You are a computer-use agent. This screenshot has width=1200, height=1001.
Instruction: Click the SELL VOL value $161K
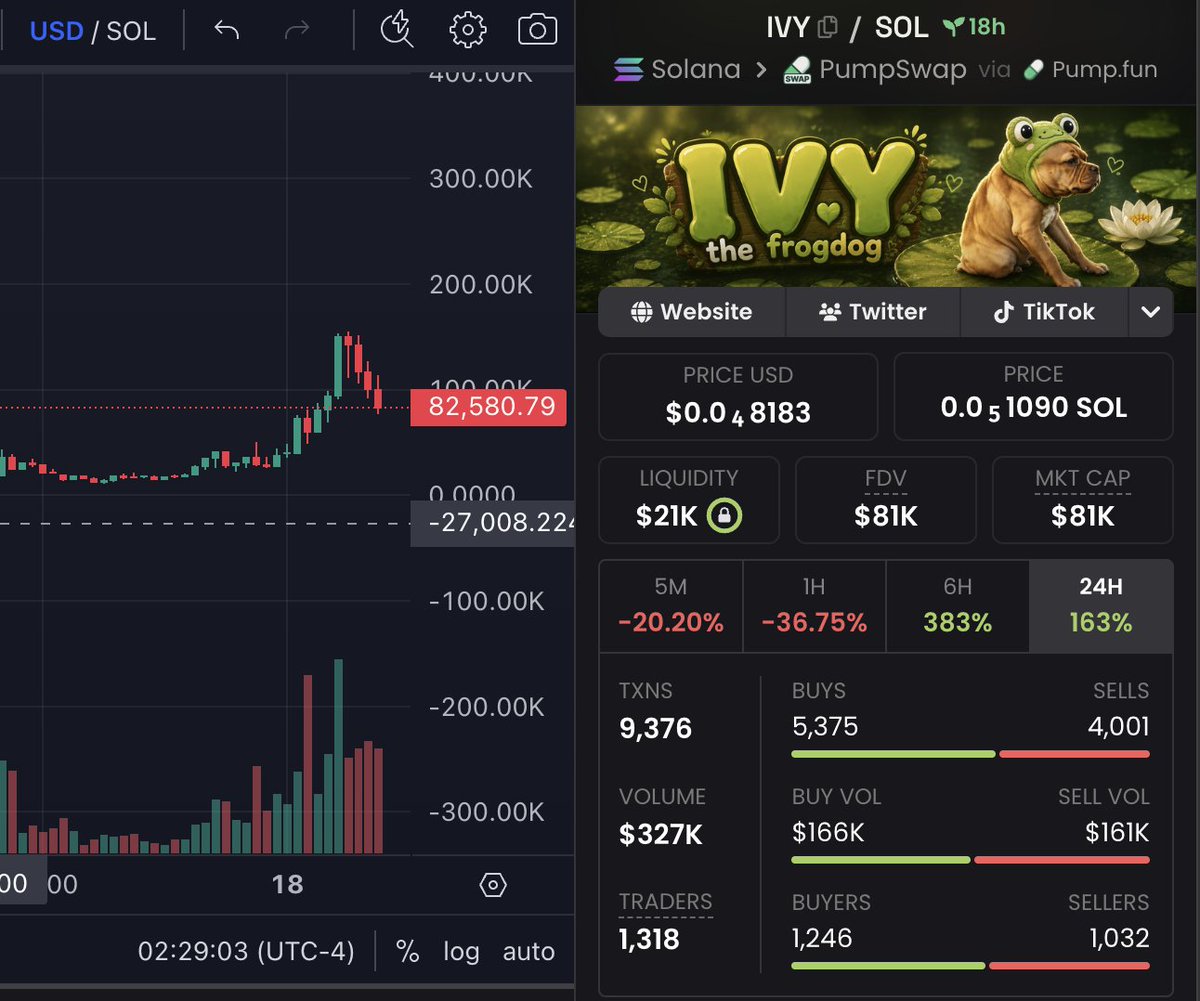coord(1117,832)
